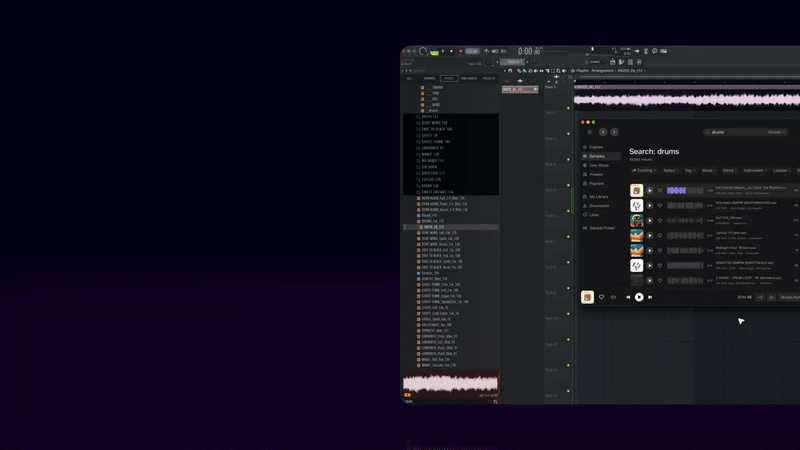
Task: Open the Instrument filter dropdown
Action: (754, 170)
